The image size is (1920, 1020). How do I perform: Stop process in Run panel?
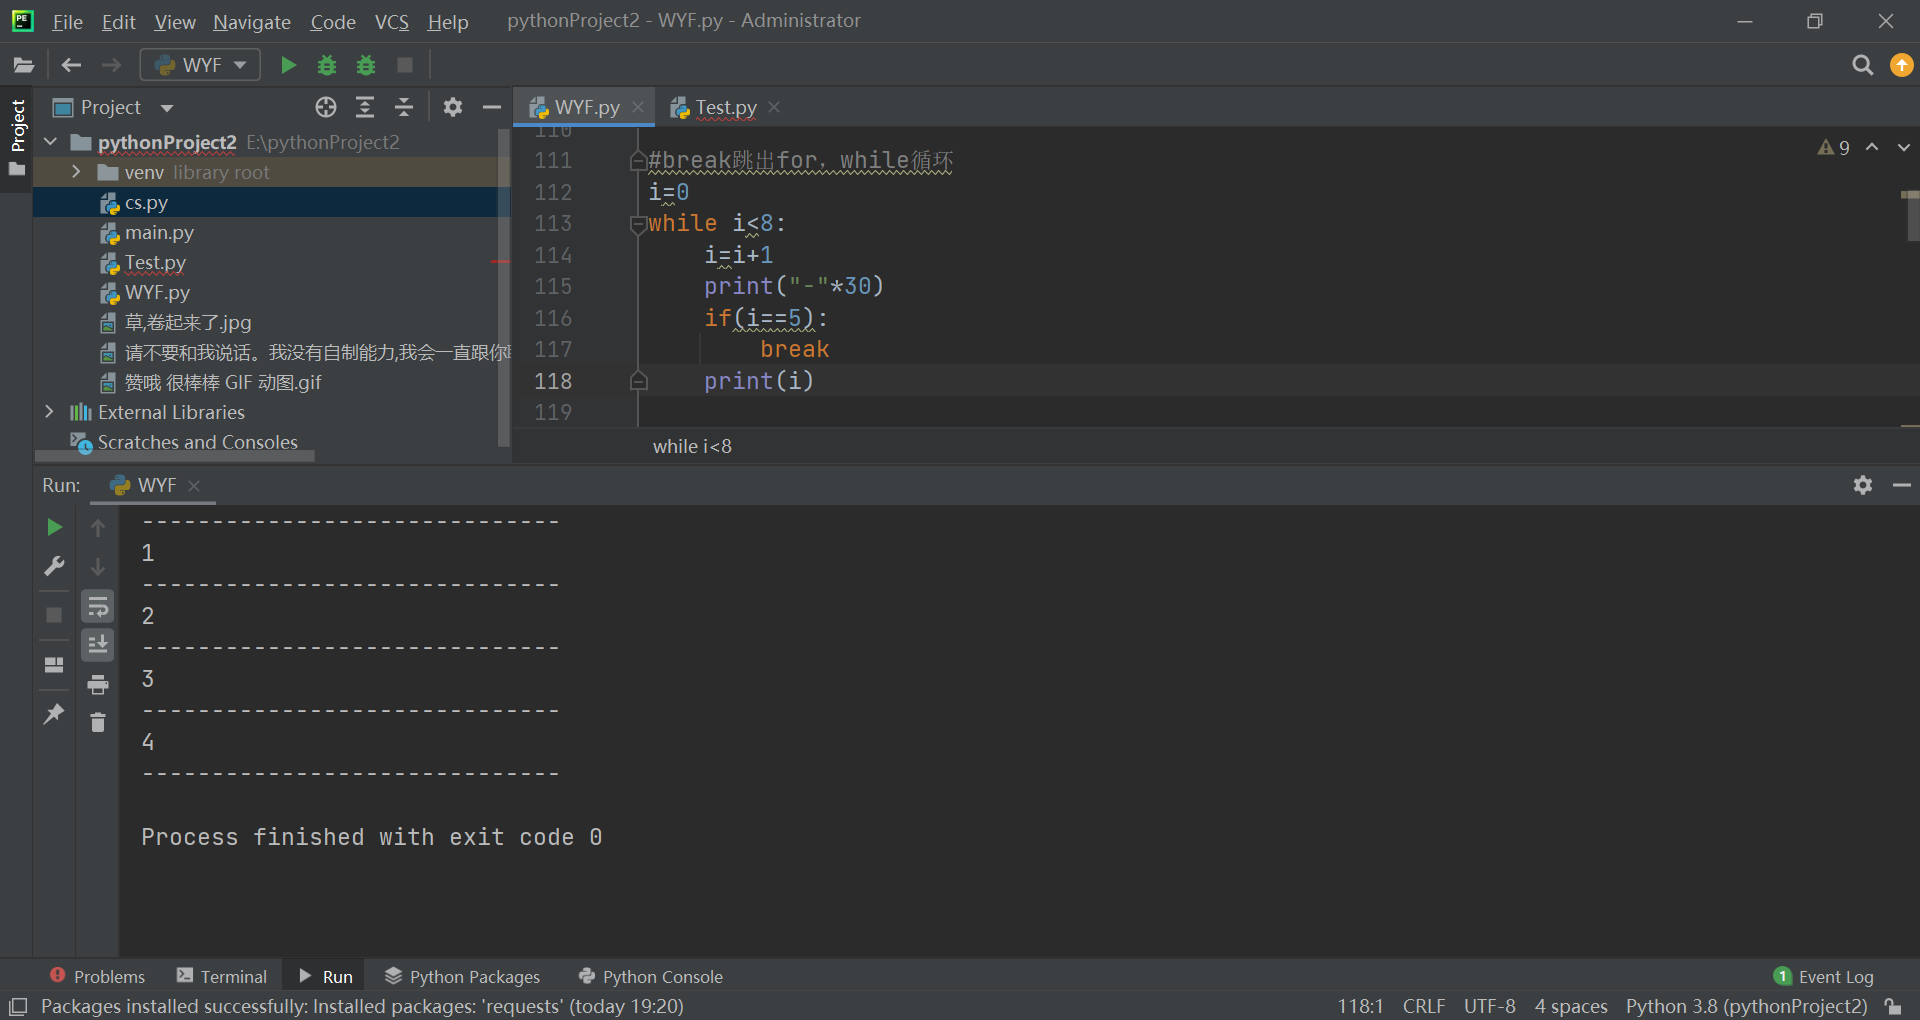click(54, 615)
